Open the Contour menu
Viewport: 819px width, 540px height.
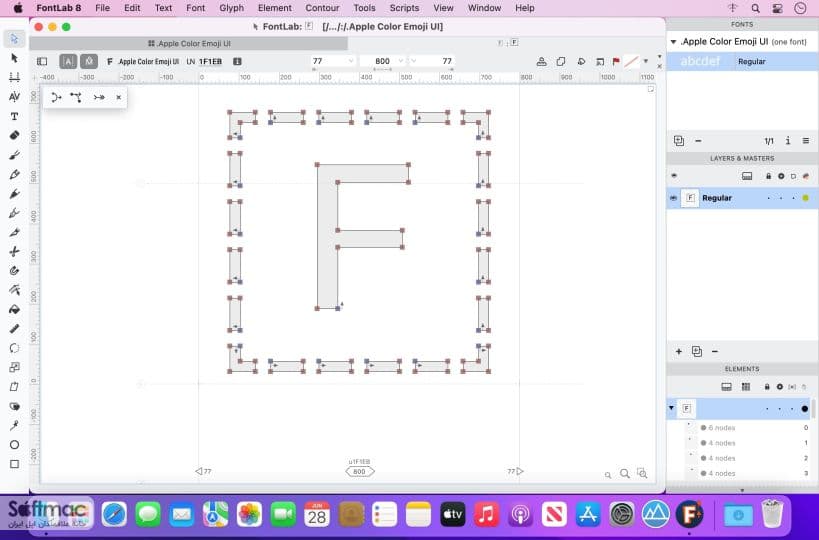322,8
